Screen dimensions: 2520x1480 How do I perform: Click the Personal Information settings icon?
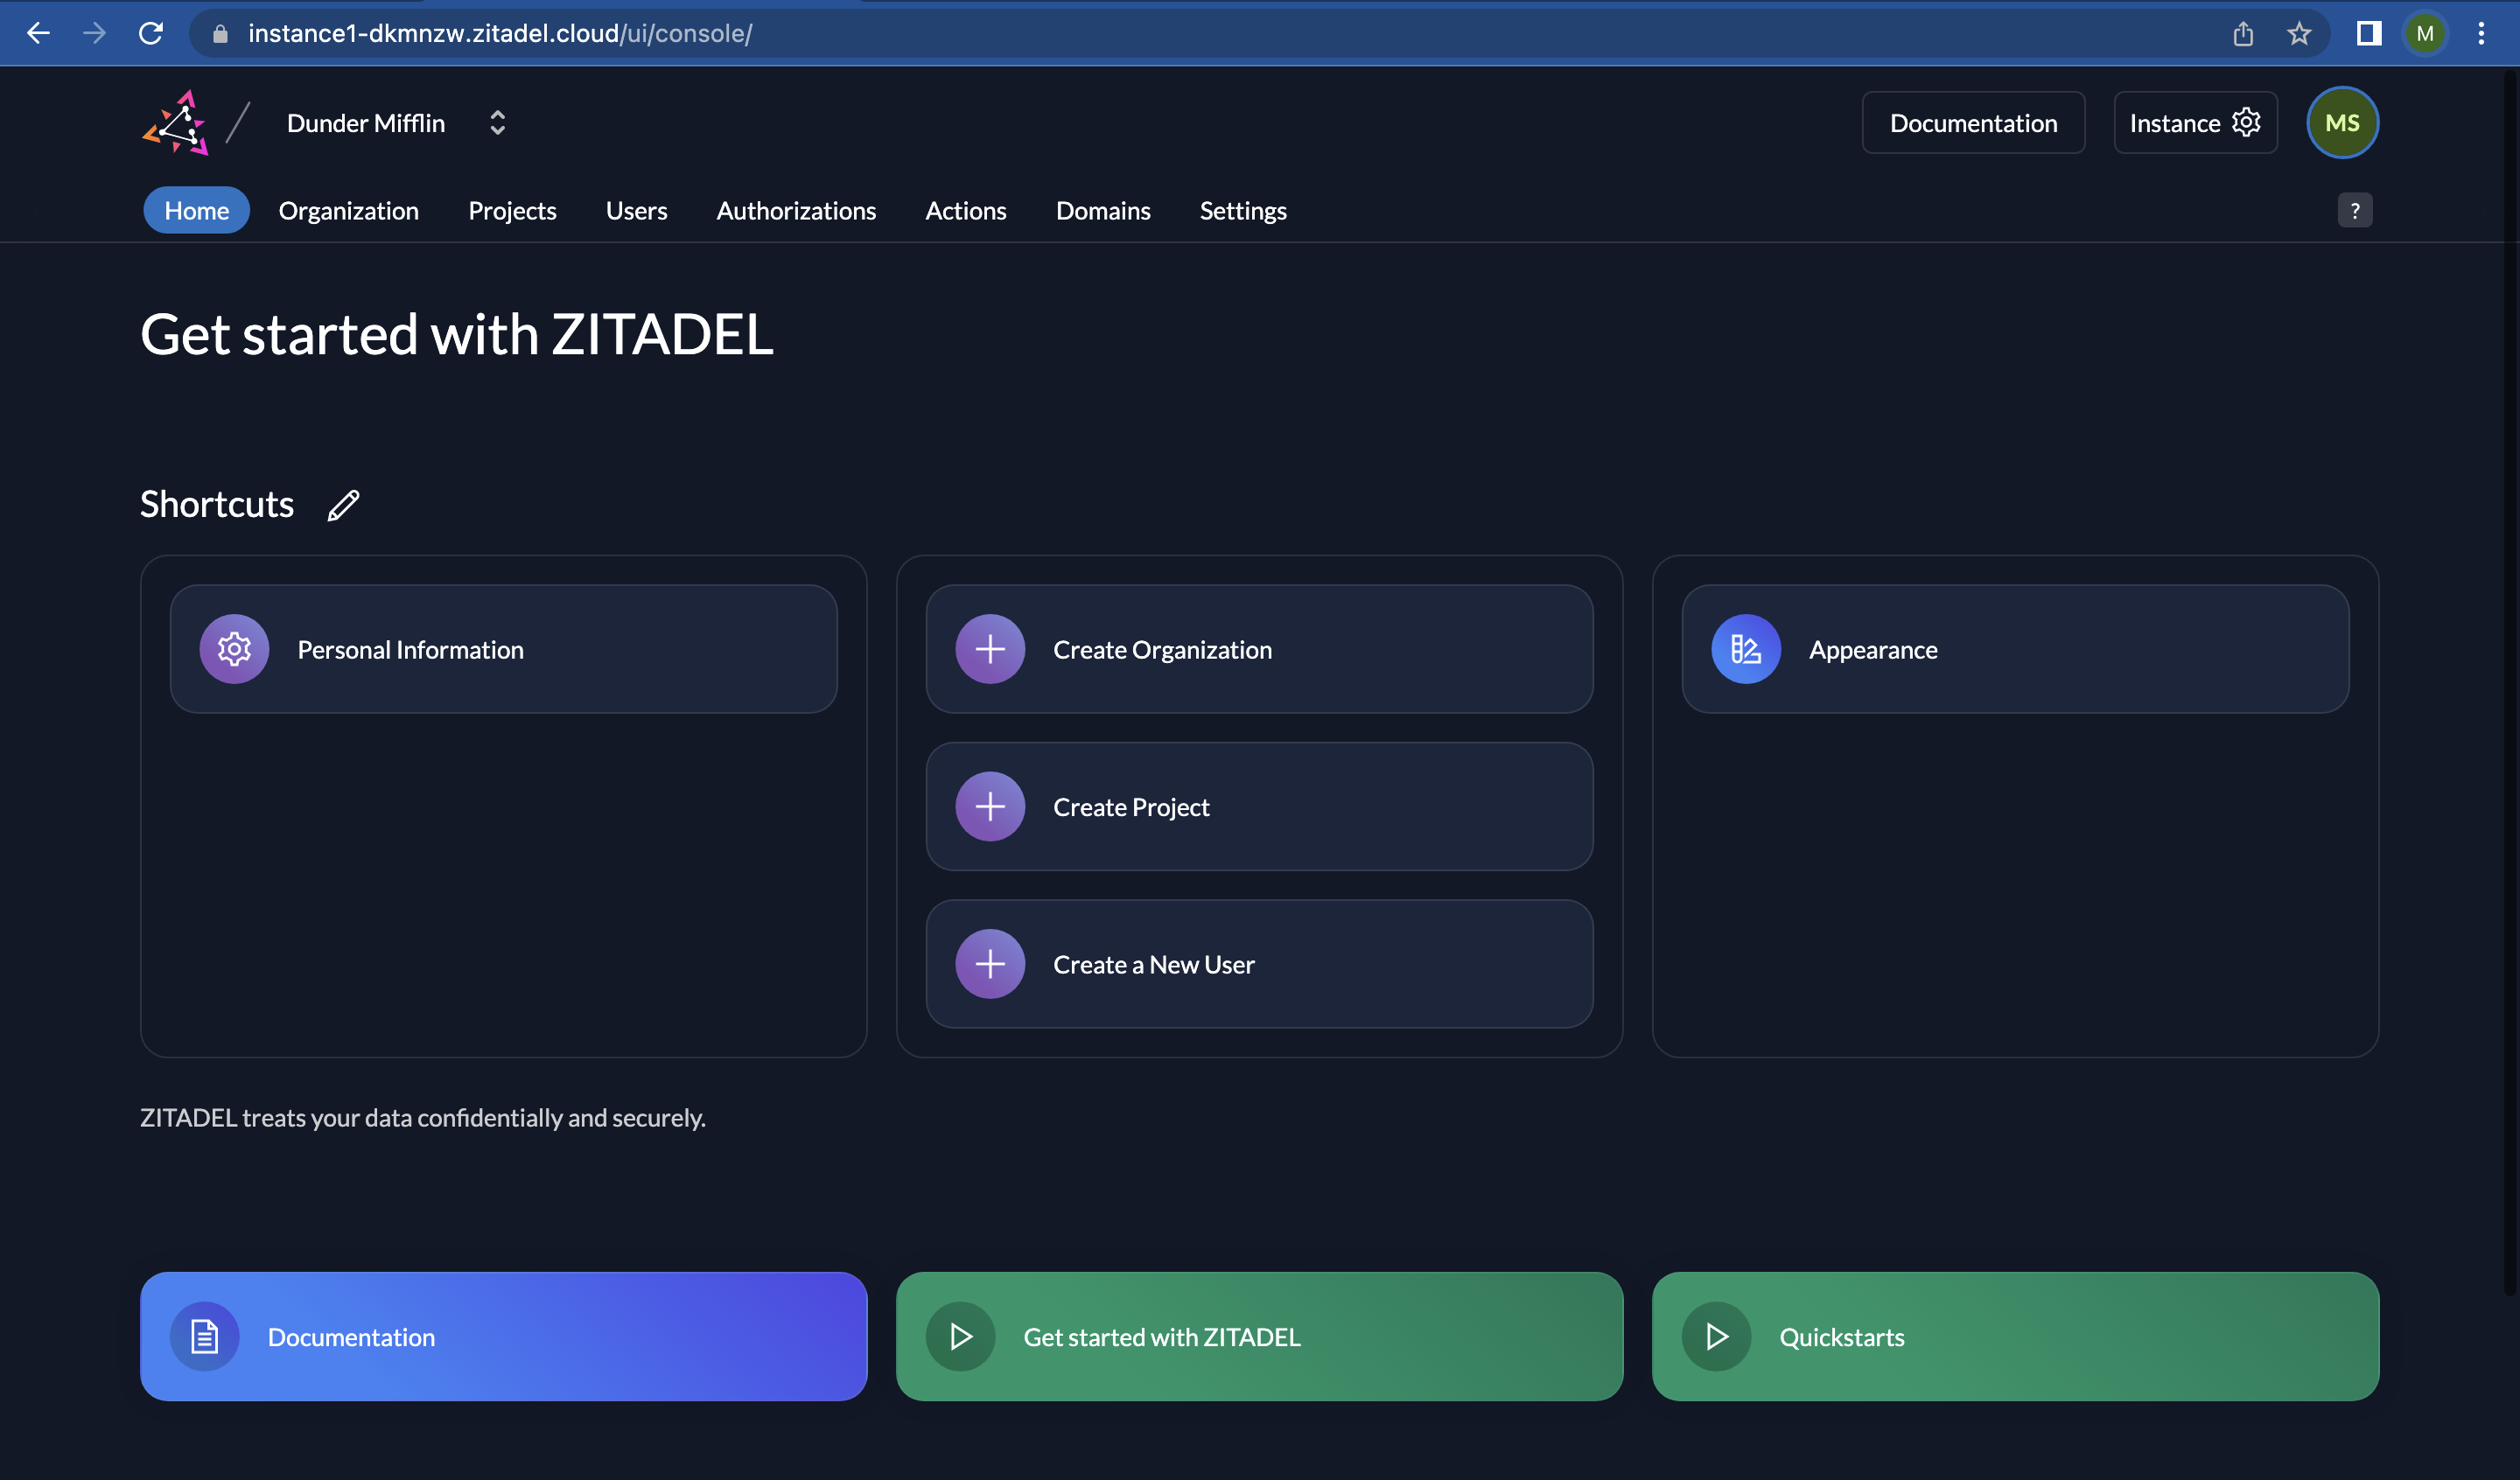(x=234, y=648)
